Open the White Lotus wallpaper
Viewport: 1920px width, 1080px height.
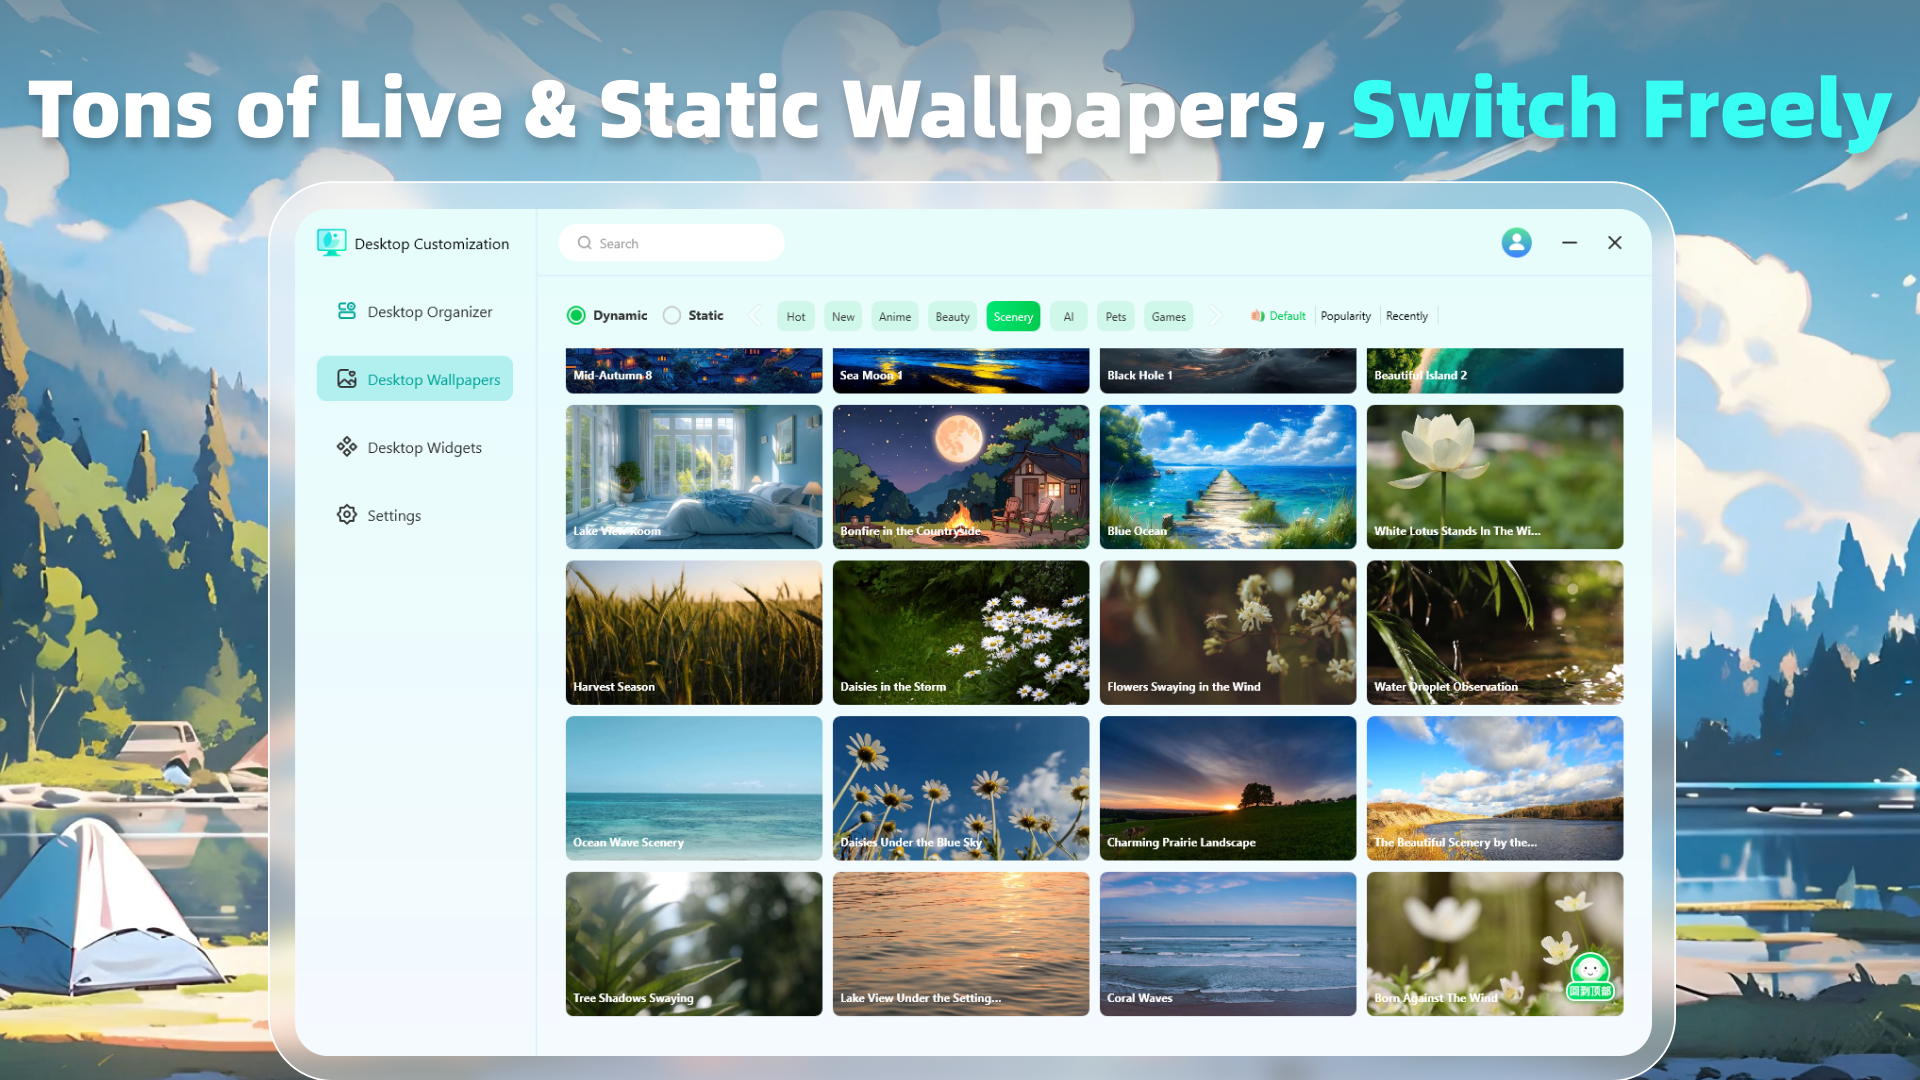click(x=1495, y=477)
